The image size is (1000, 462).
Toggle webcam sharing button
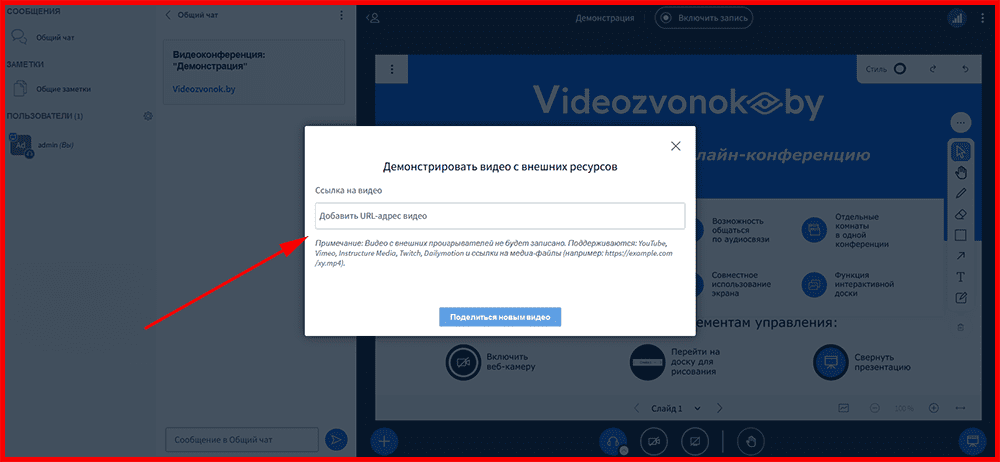(654, 441)
